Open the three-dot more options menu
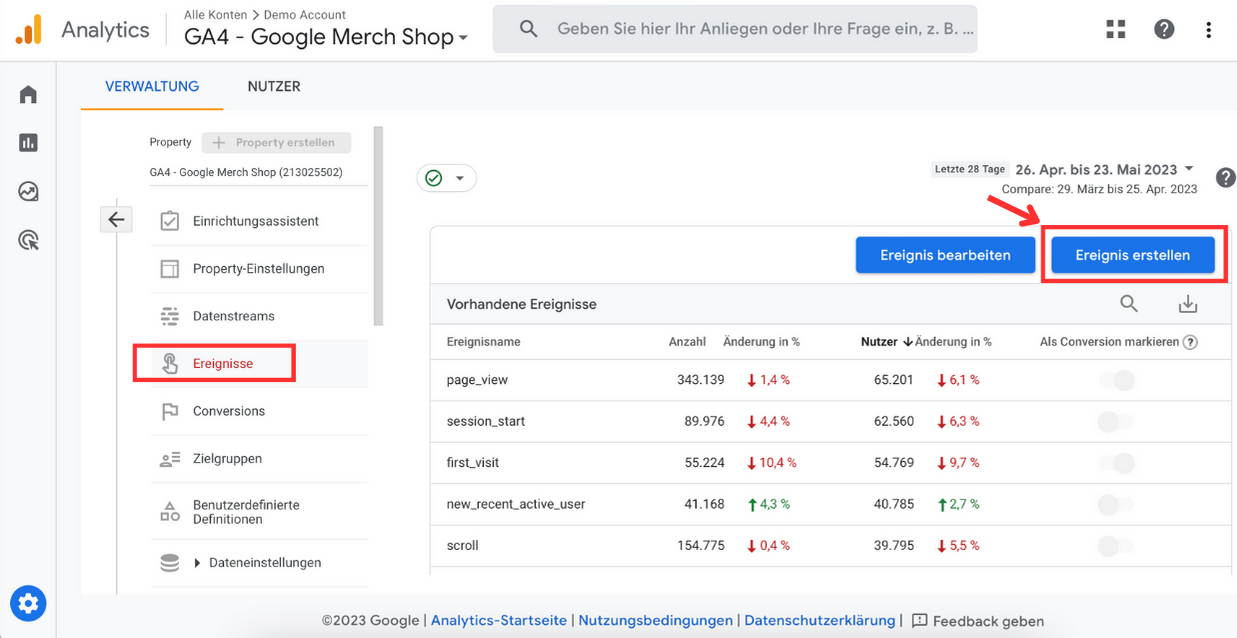1237x638 pixels. [1208, 29]
